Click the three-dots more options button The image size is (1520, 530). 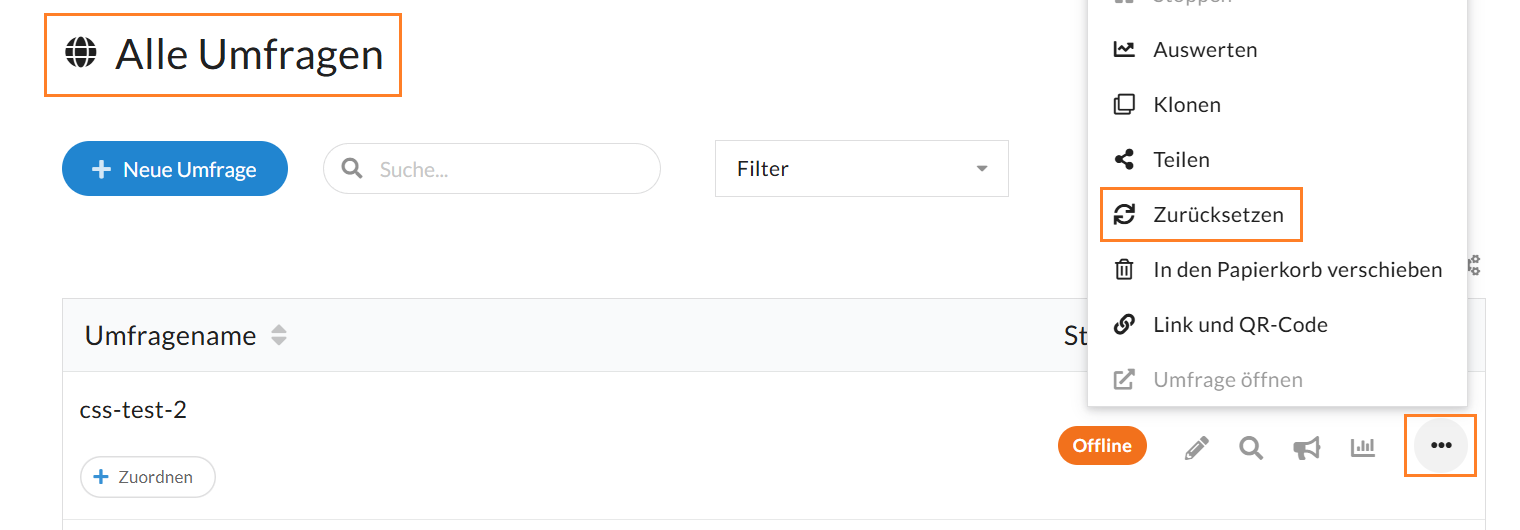click(x=1440, y=446)
